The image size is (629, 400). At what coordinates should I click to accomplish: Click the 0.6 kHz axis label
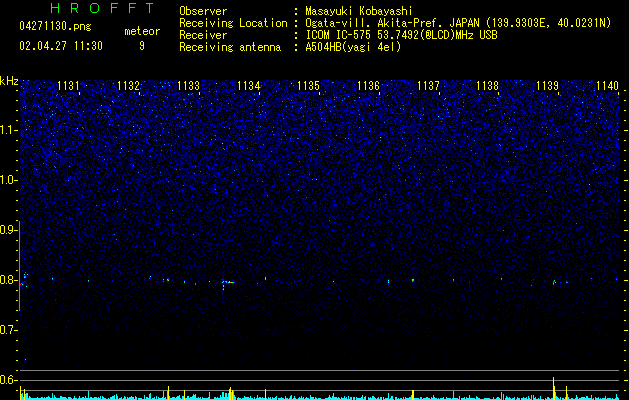(x=7, y=380)
